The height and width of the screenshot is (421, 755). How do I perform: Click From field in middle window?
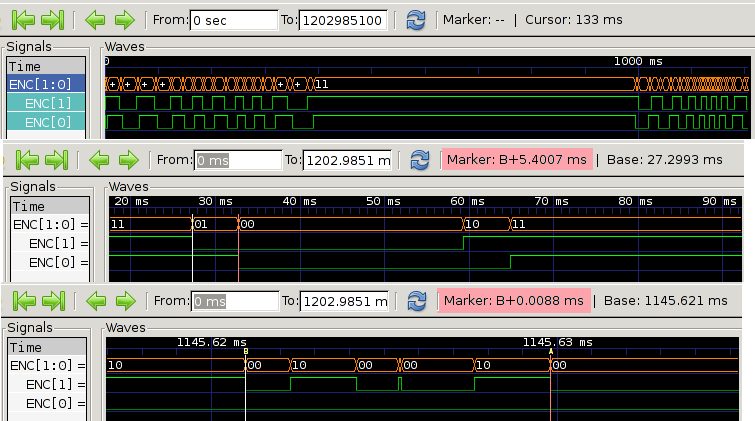238,160
